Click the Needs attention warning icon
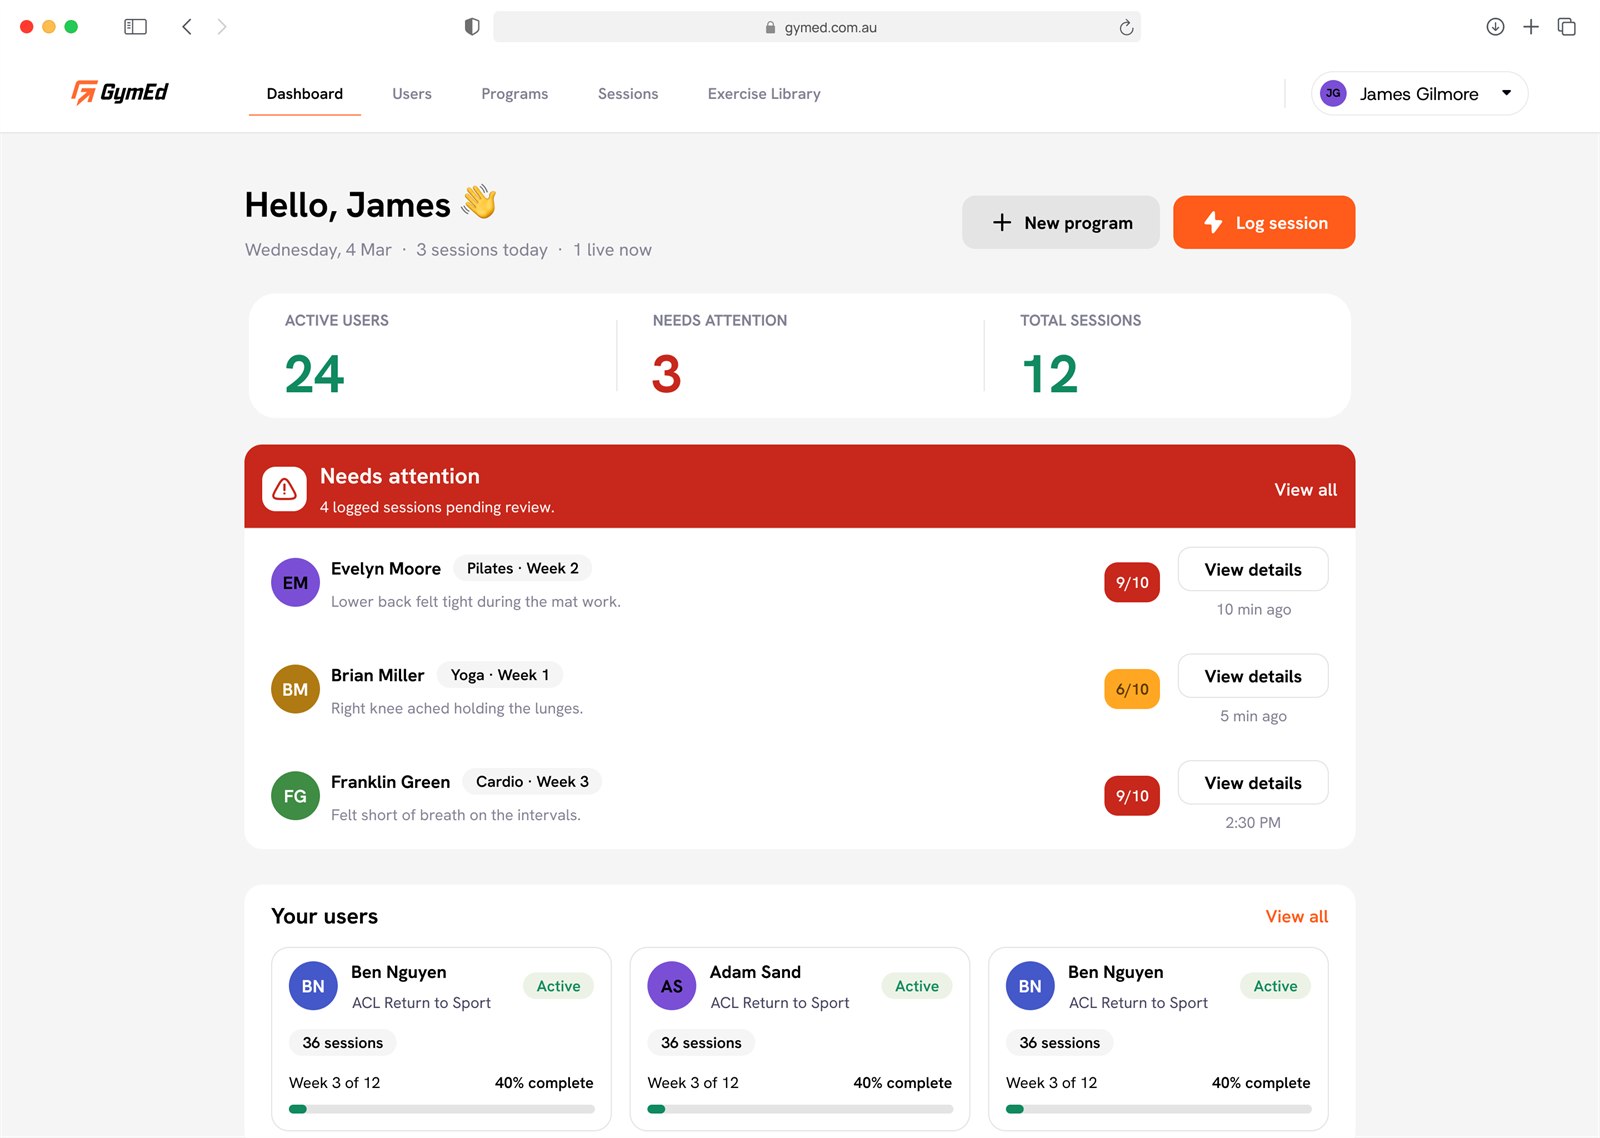Viewport: 1600px width, 1138px height. click(x=284, y=489)
